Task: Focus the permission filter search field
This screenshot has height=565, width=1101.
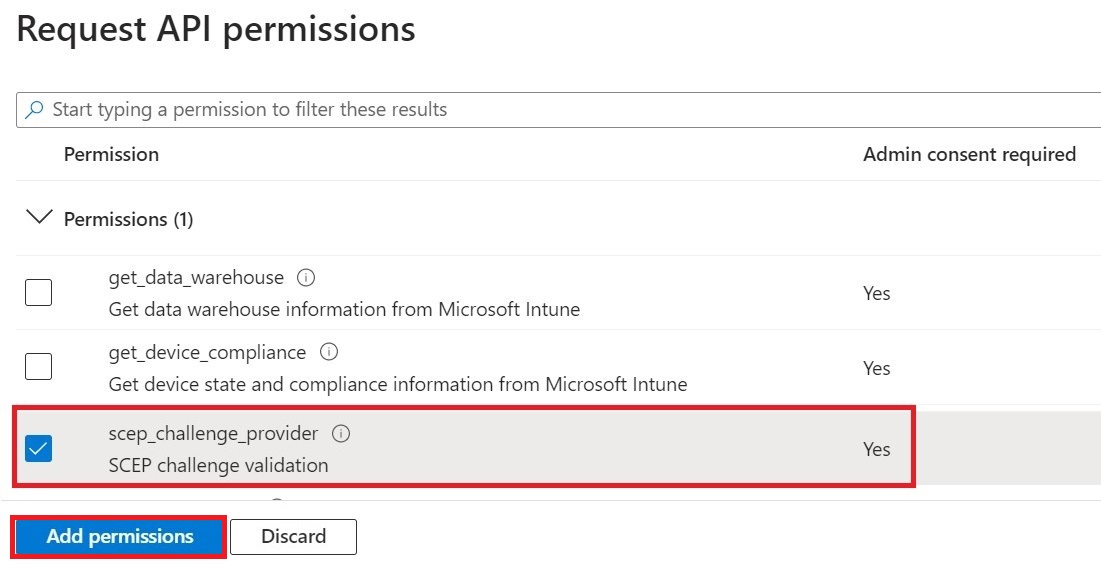Action: coord(558,109)
